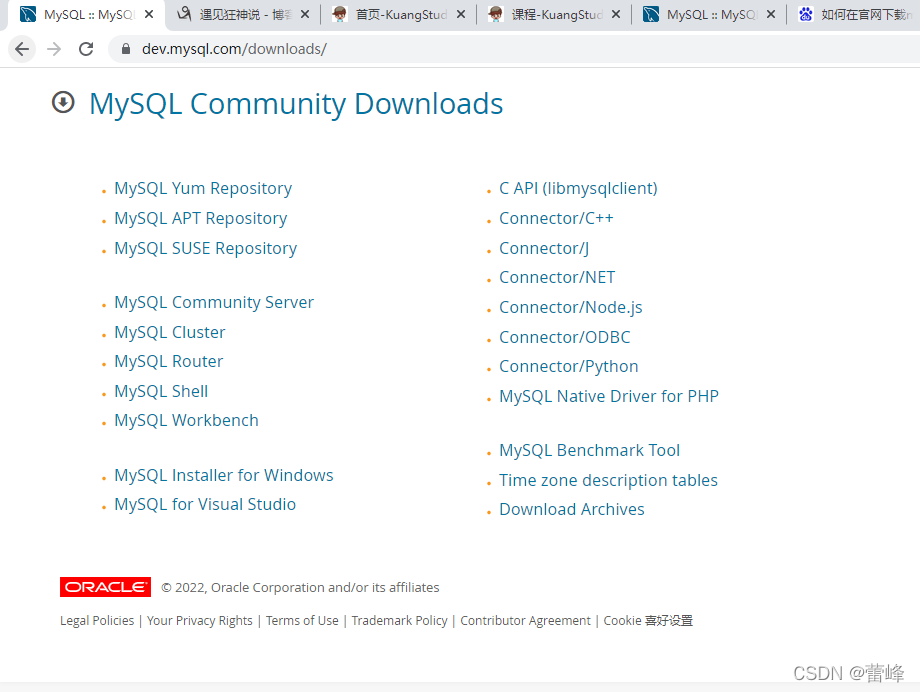Open Legal Policies footer link

(97, 620)
